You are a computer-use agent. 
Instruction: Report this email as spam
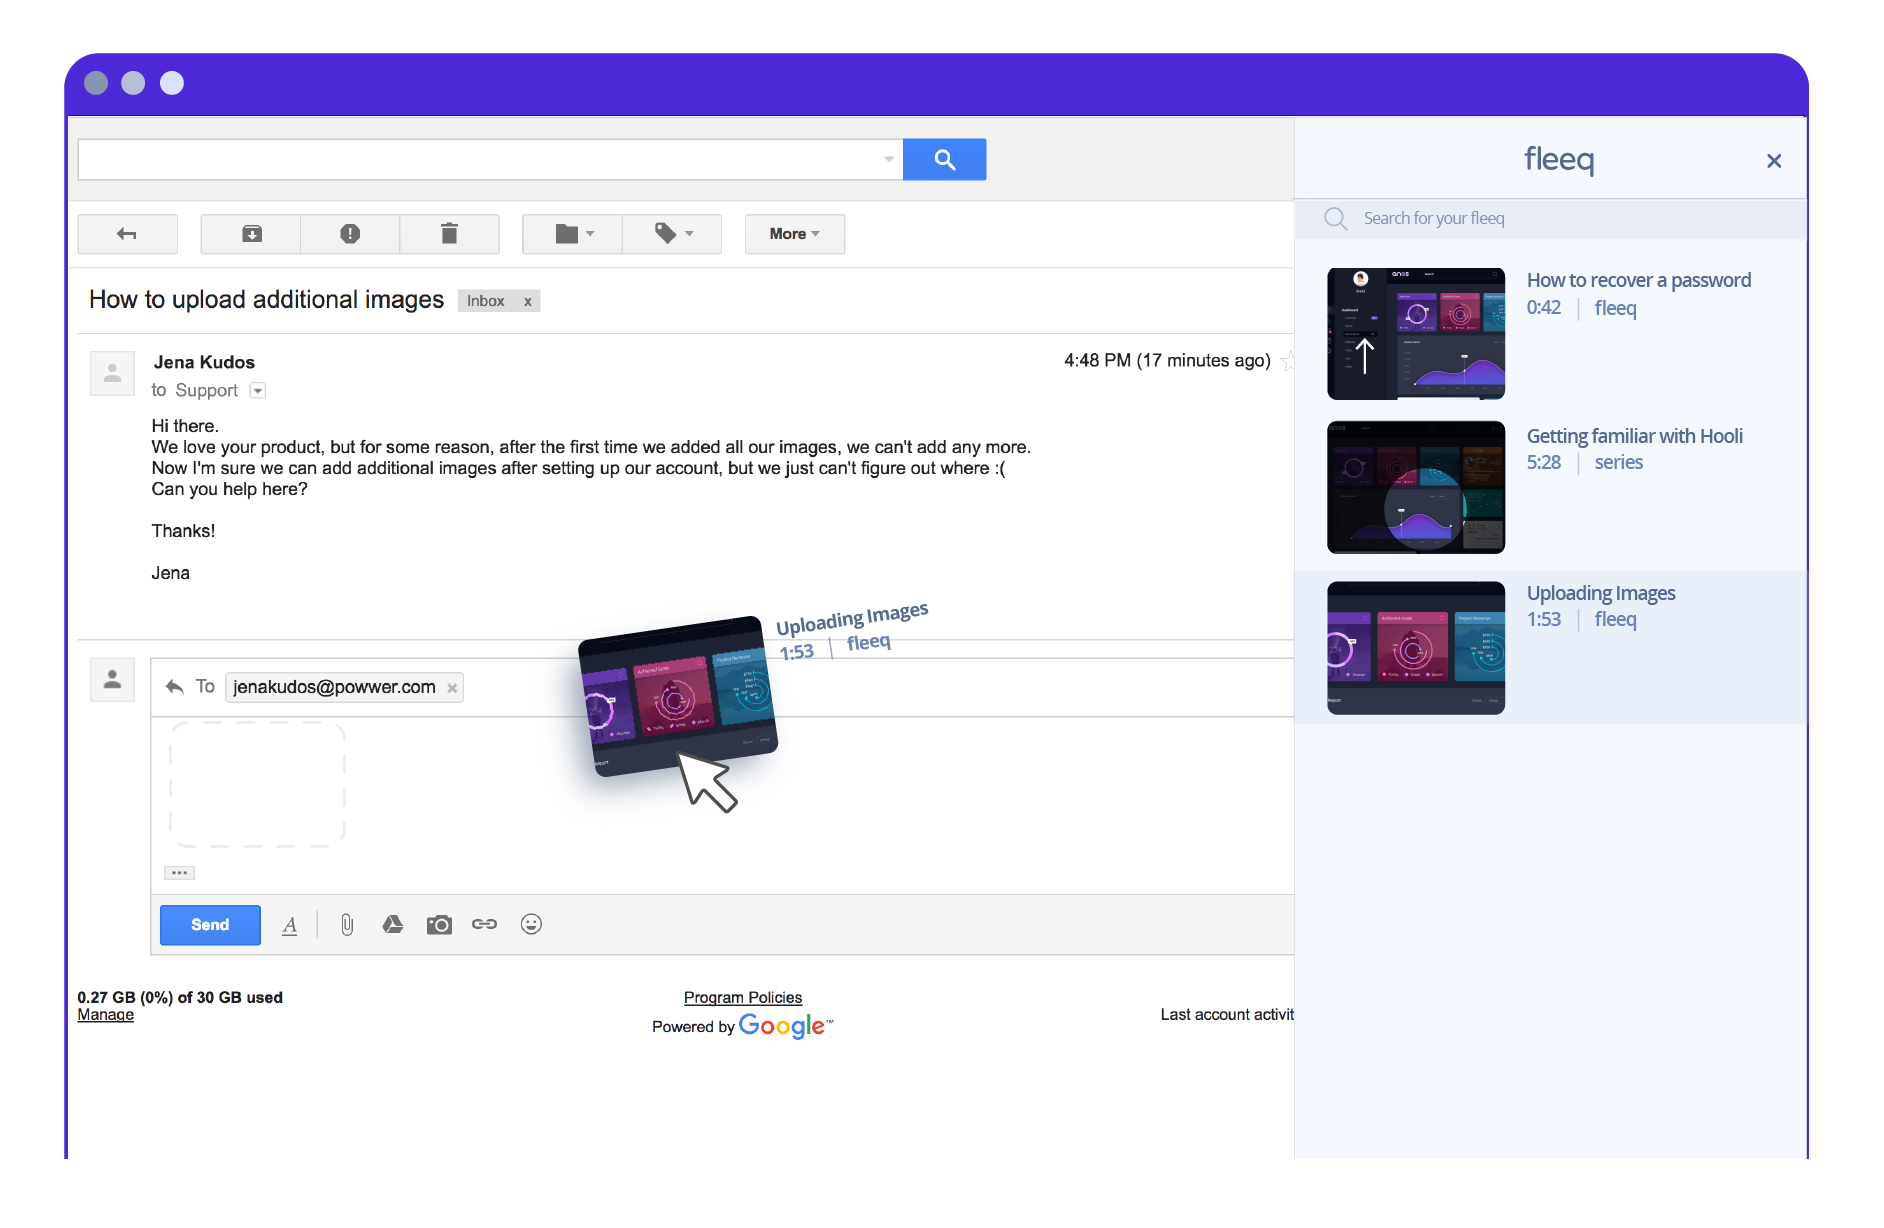point(350,234)
